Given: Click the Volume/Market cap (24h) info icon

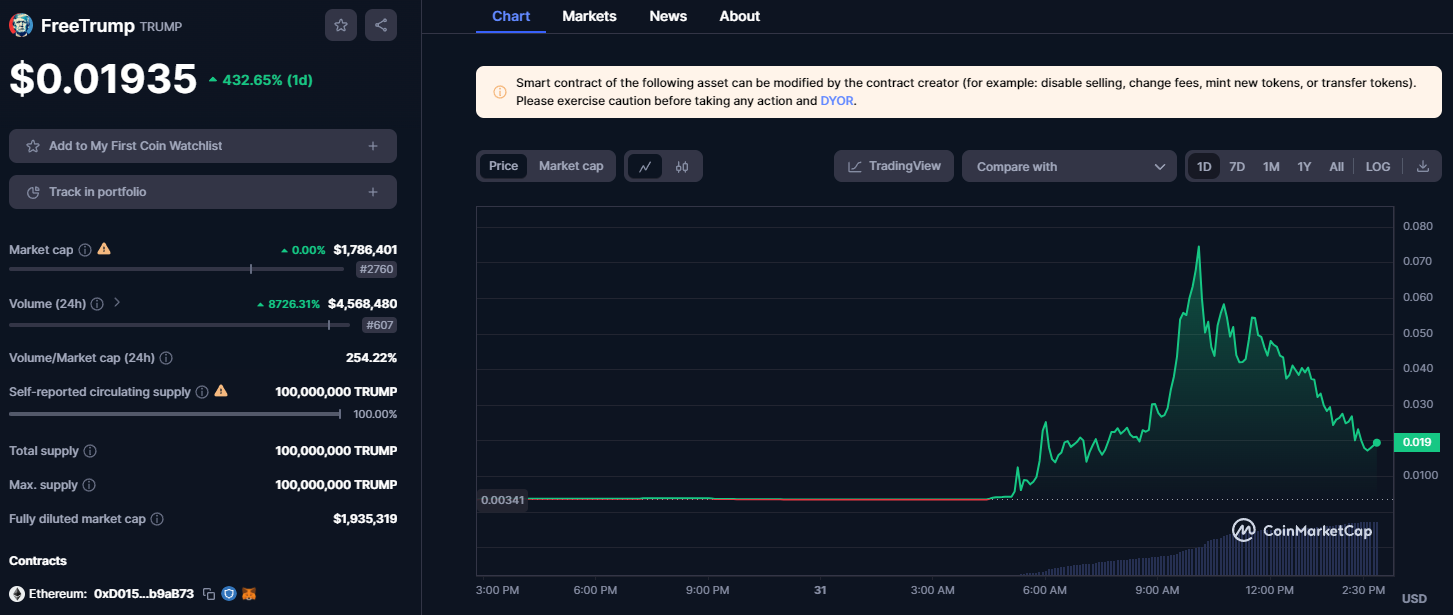Looking at the screenshot, I should [x=166, y=358].
